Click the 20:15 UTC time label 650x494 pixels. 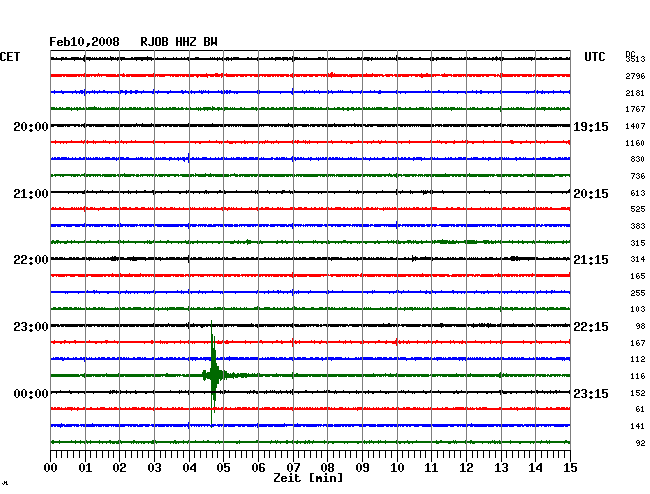(591, 194)
